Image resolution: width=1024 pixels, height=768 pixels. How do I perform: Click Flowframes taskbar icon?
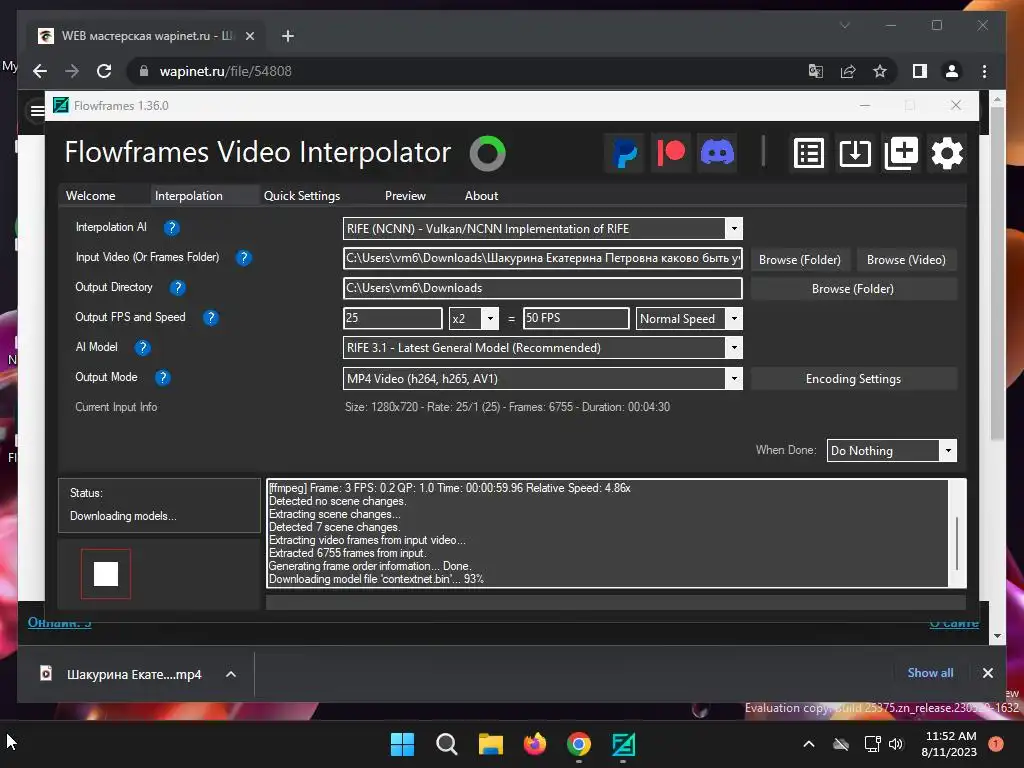623,744
